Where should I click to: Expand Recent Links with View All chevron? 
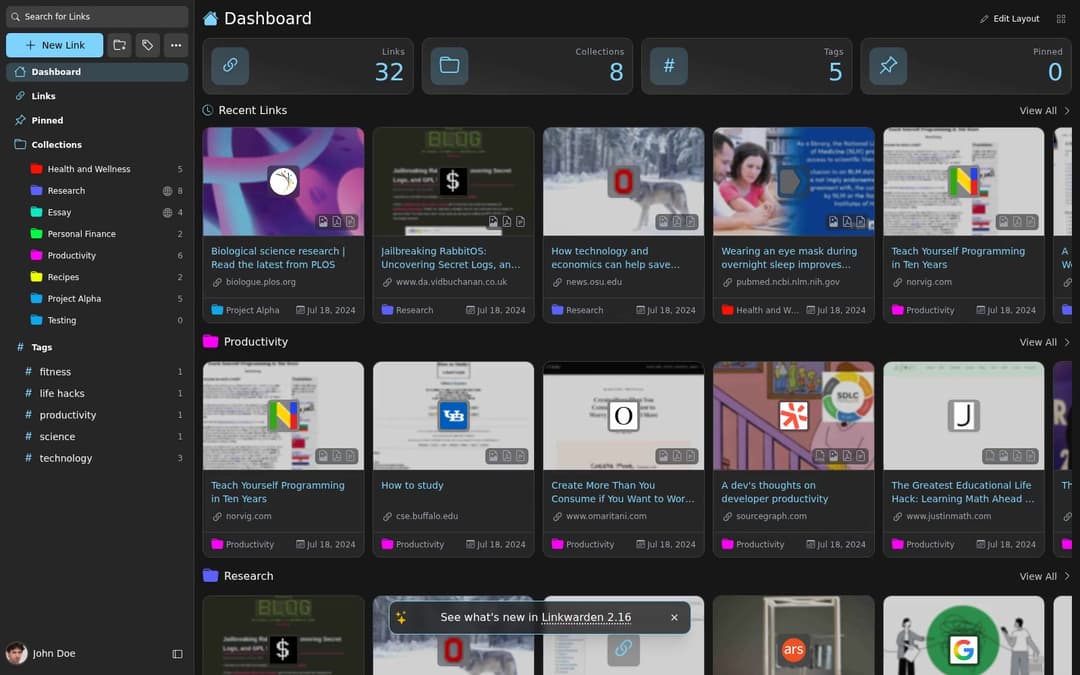1044,111
